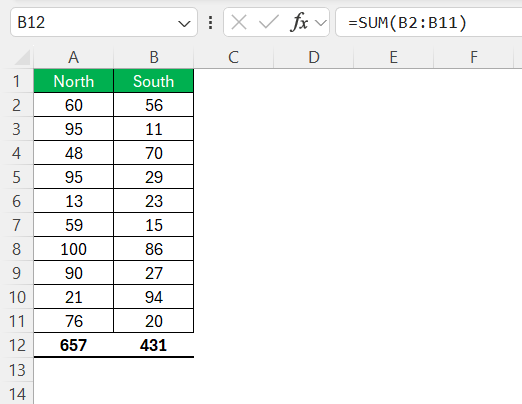Click the formula bar with =SUM(B2:B11)

(428, 22)
